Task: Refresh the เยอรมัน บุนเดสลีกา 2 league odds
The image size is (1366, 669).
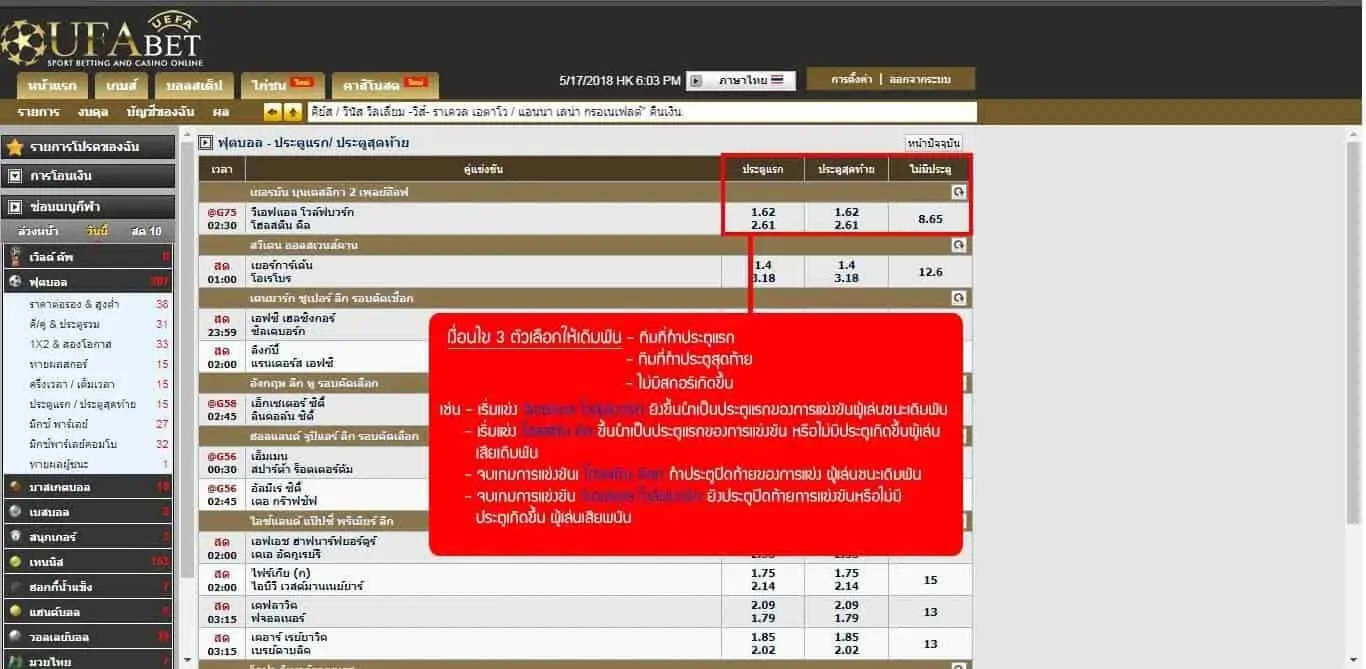Action: [958, 191]
